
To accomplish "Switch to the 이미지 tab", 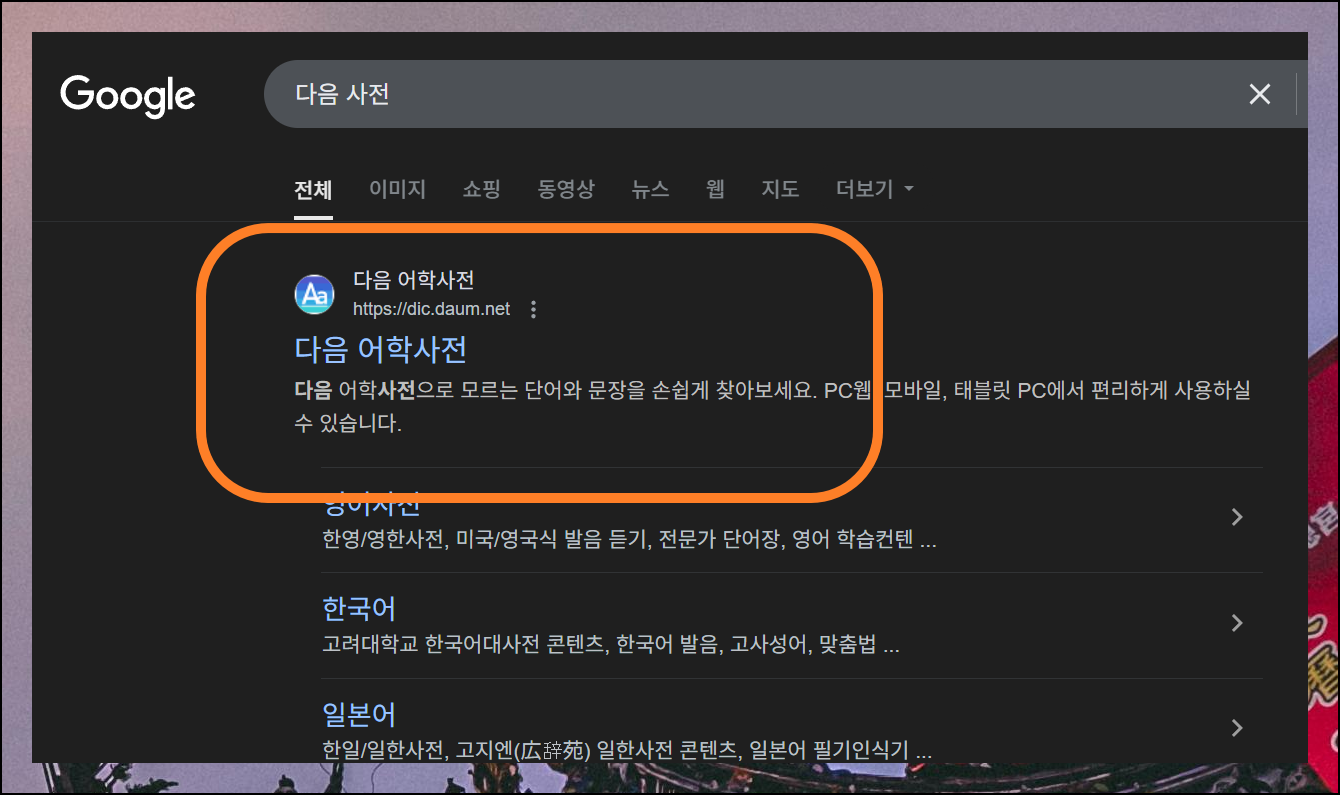I will coord(397,189).
